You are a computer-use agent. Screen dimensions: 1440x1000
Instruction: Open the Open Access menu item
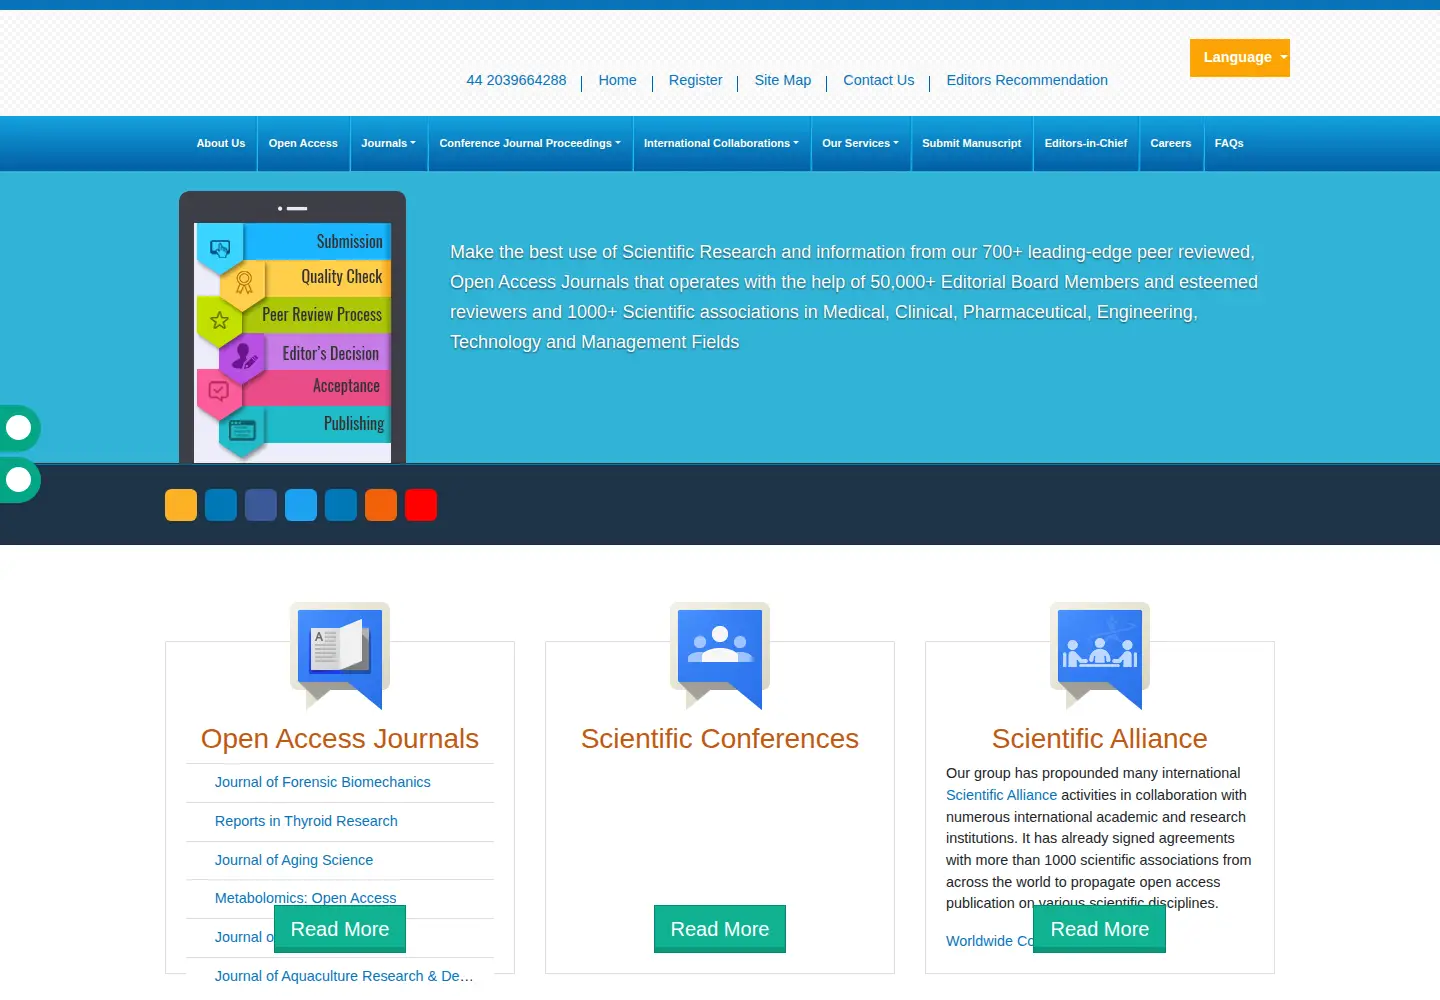tap(303, 143)
